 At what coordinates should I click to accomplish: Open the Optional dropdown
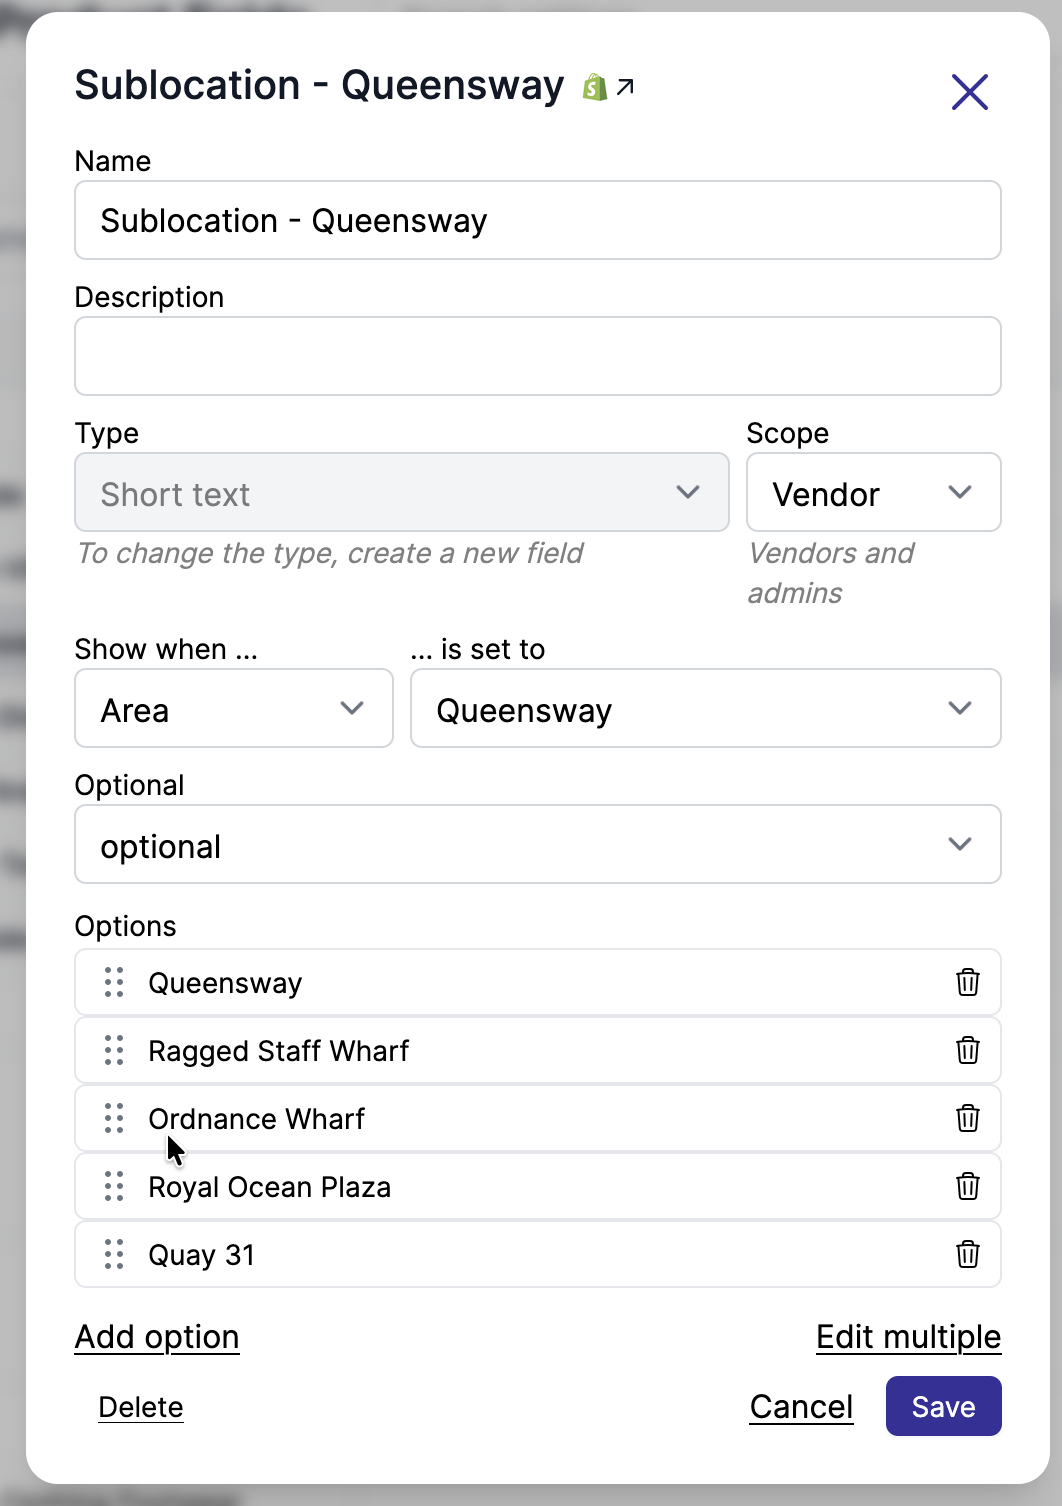538,844
